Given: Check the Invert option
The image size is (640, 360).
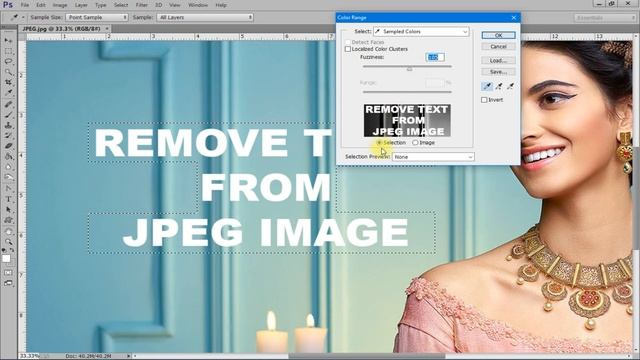Looking at the screenshot, I should 484,100.
